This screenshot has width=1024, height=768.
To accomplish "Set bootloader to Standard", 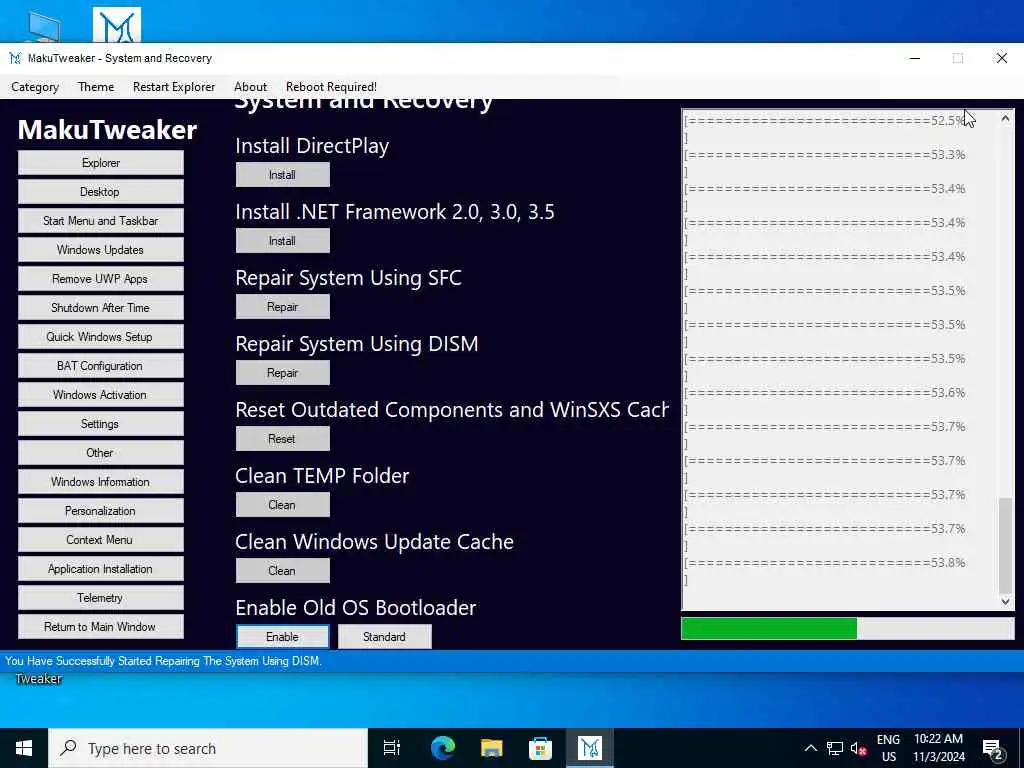I will [x=385, y=637].
